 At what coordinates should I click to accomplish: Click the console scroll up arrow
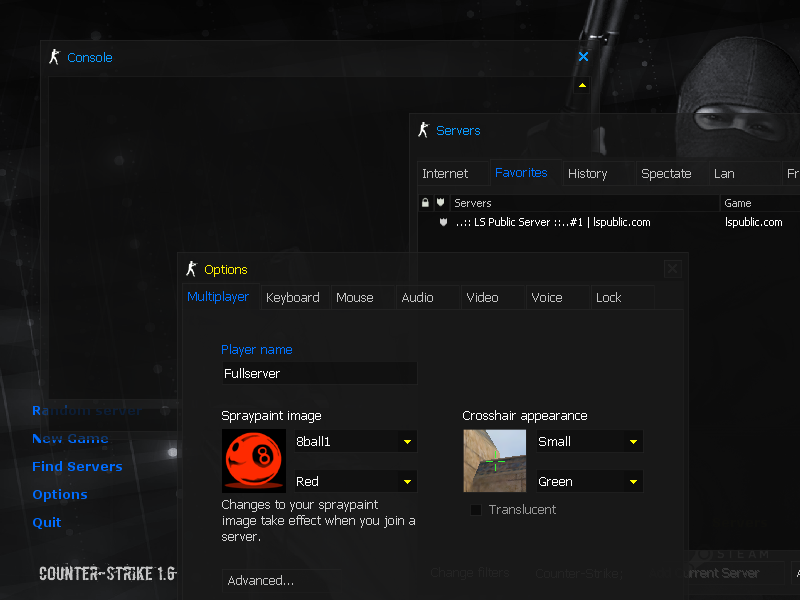point(582,85)
